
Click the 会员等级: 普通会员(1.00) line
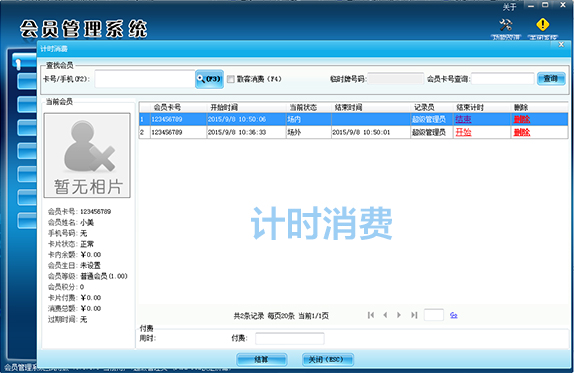[88, 276]
